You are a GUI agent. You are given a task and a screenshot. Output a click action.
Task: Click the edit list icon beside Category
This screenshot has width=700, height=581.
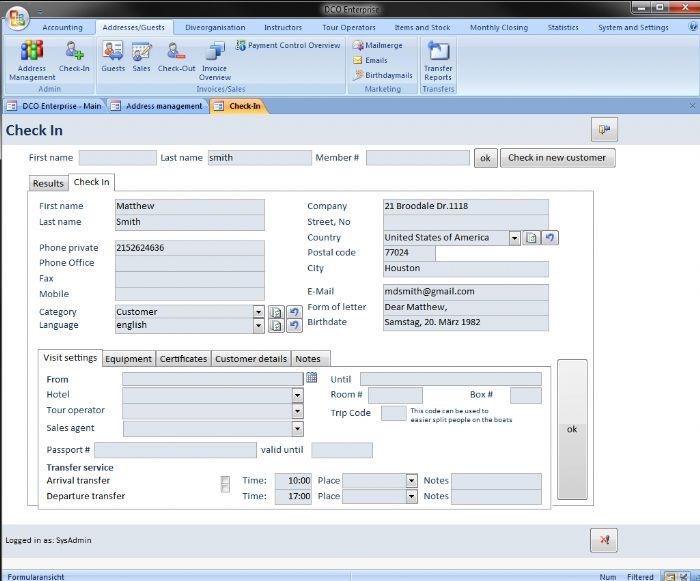pos(276,312)
